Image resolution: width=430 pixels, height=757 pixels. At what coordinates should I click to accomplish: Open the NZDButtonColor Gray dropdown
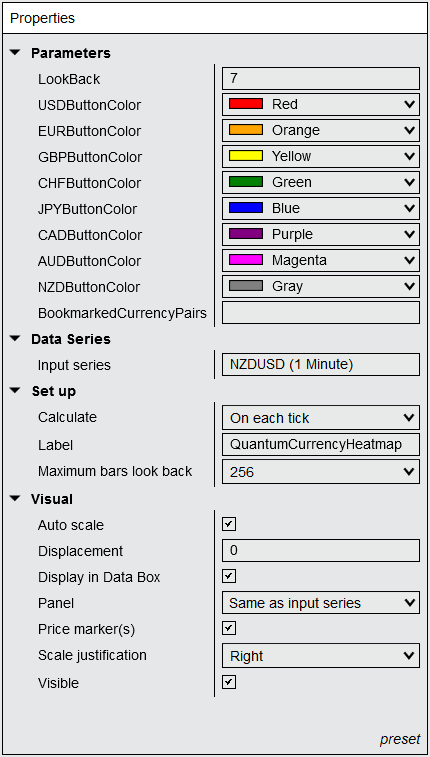coord(321,286)
